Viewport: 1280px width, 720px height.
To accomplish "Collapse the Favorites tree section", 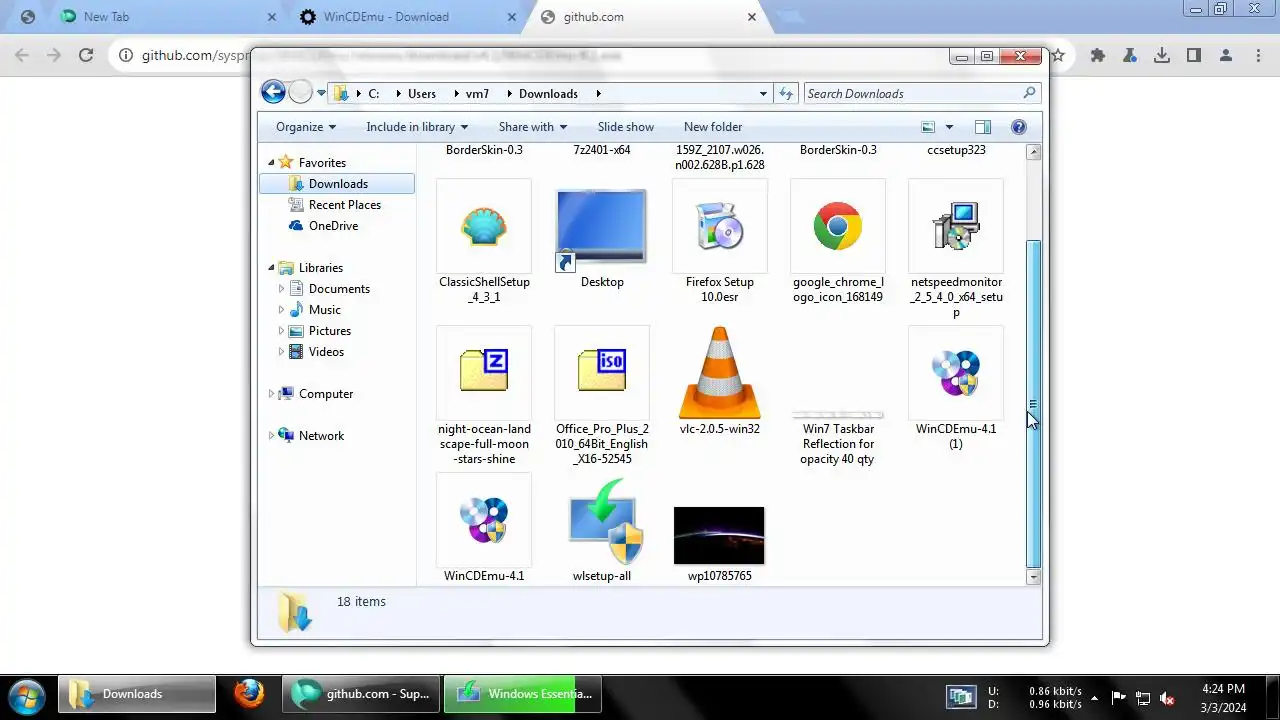I will pyautogui.click(x=271, y=162).
